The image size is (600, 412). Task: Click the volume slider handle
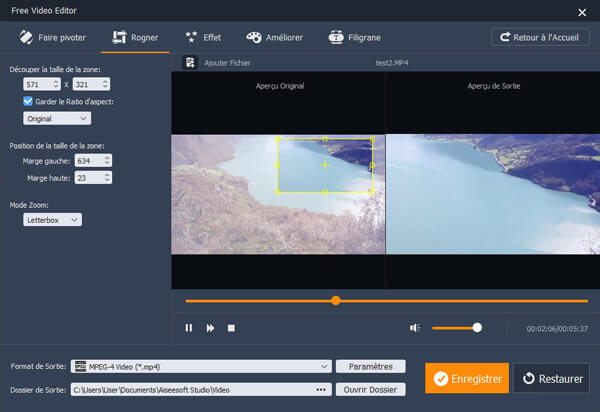(477, 327)
